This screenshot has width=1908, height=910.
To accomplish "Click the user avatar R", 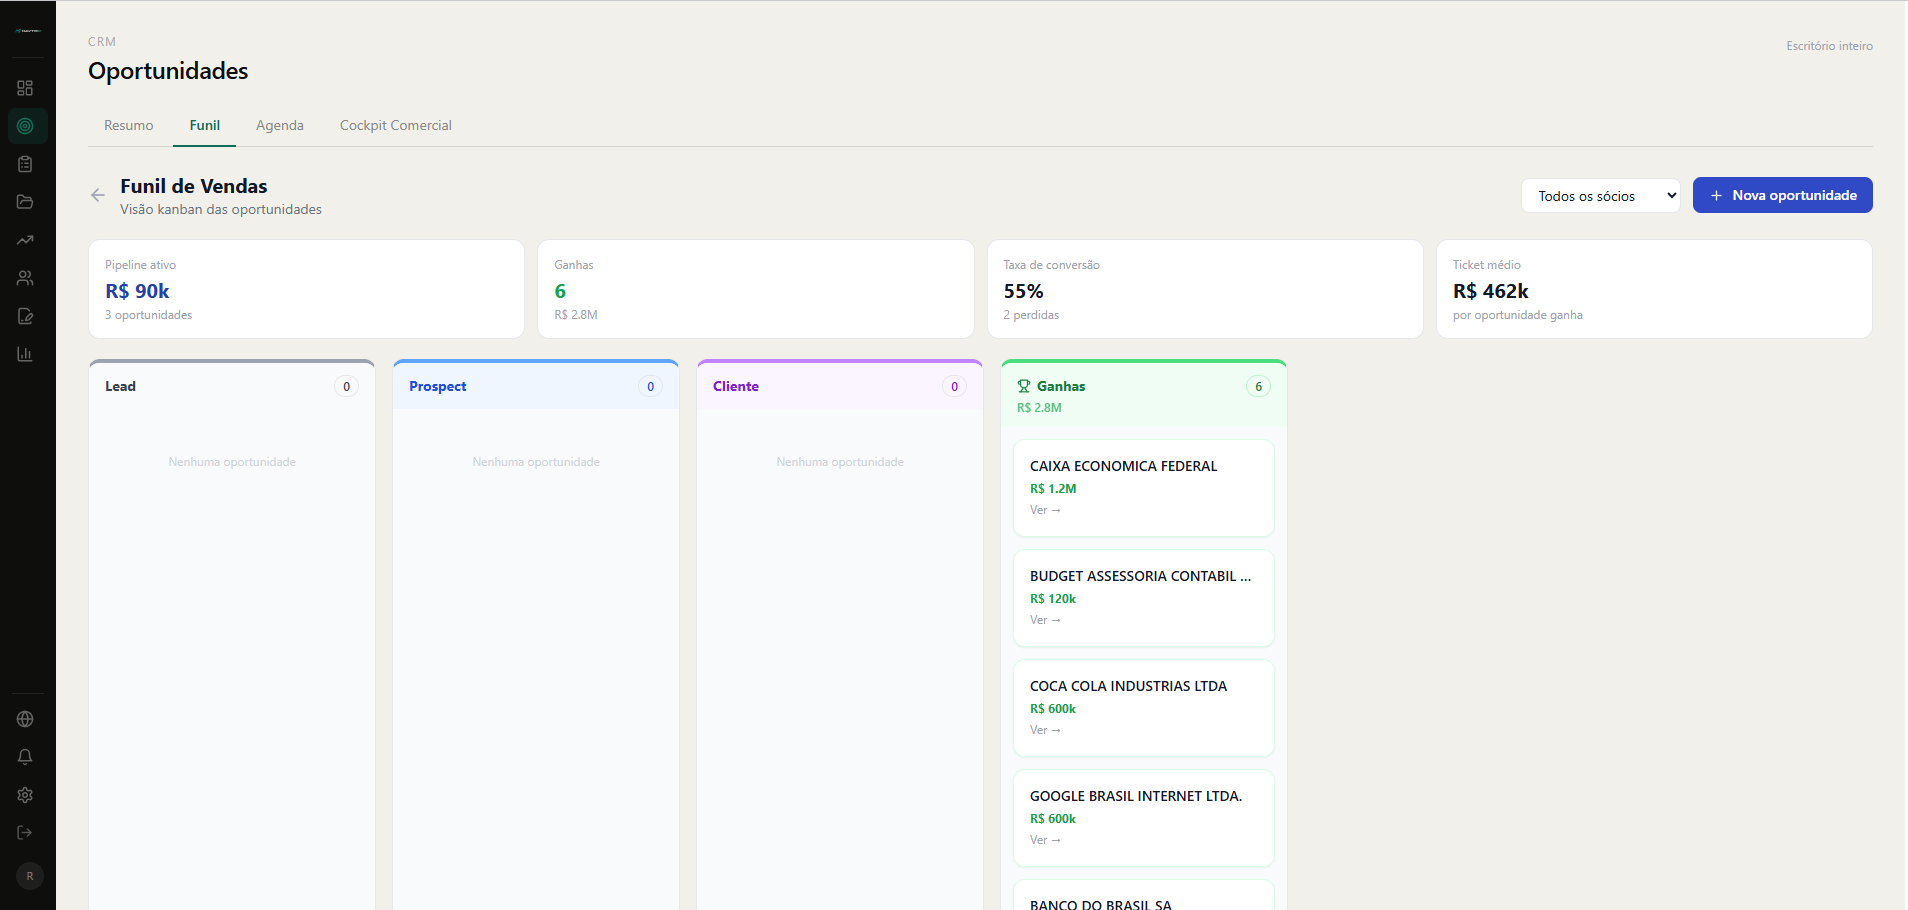I will point(30,876).
